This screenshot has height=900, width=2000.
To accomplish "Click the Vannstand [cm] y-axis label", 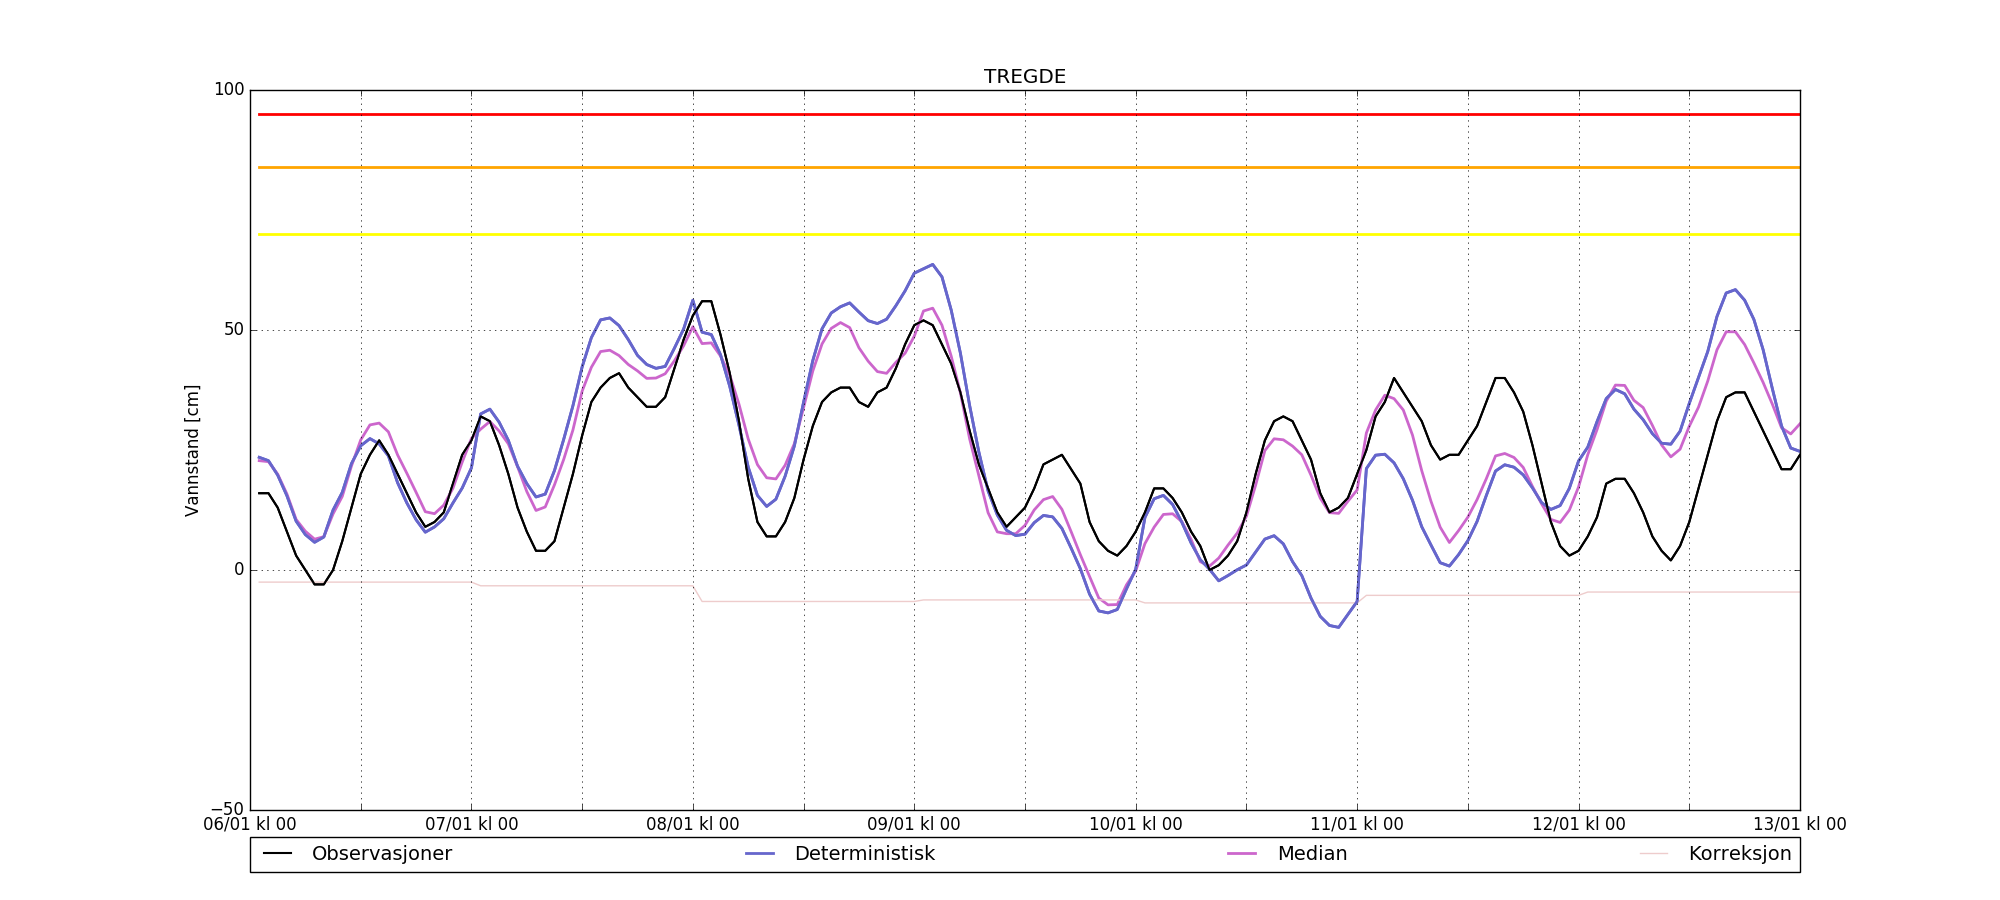I will 192,450.
